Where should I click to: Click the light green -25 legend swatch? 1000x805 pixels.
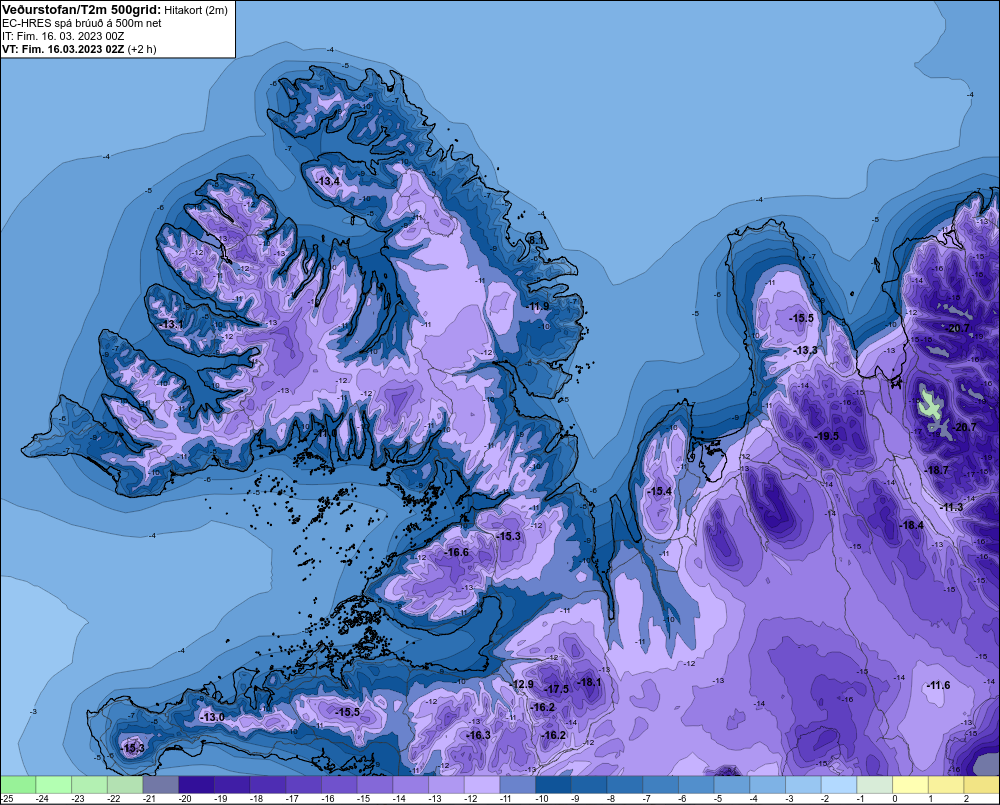click(18, 784)
